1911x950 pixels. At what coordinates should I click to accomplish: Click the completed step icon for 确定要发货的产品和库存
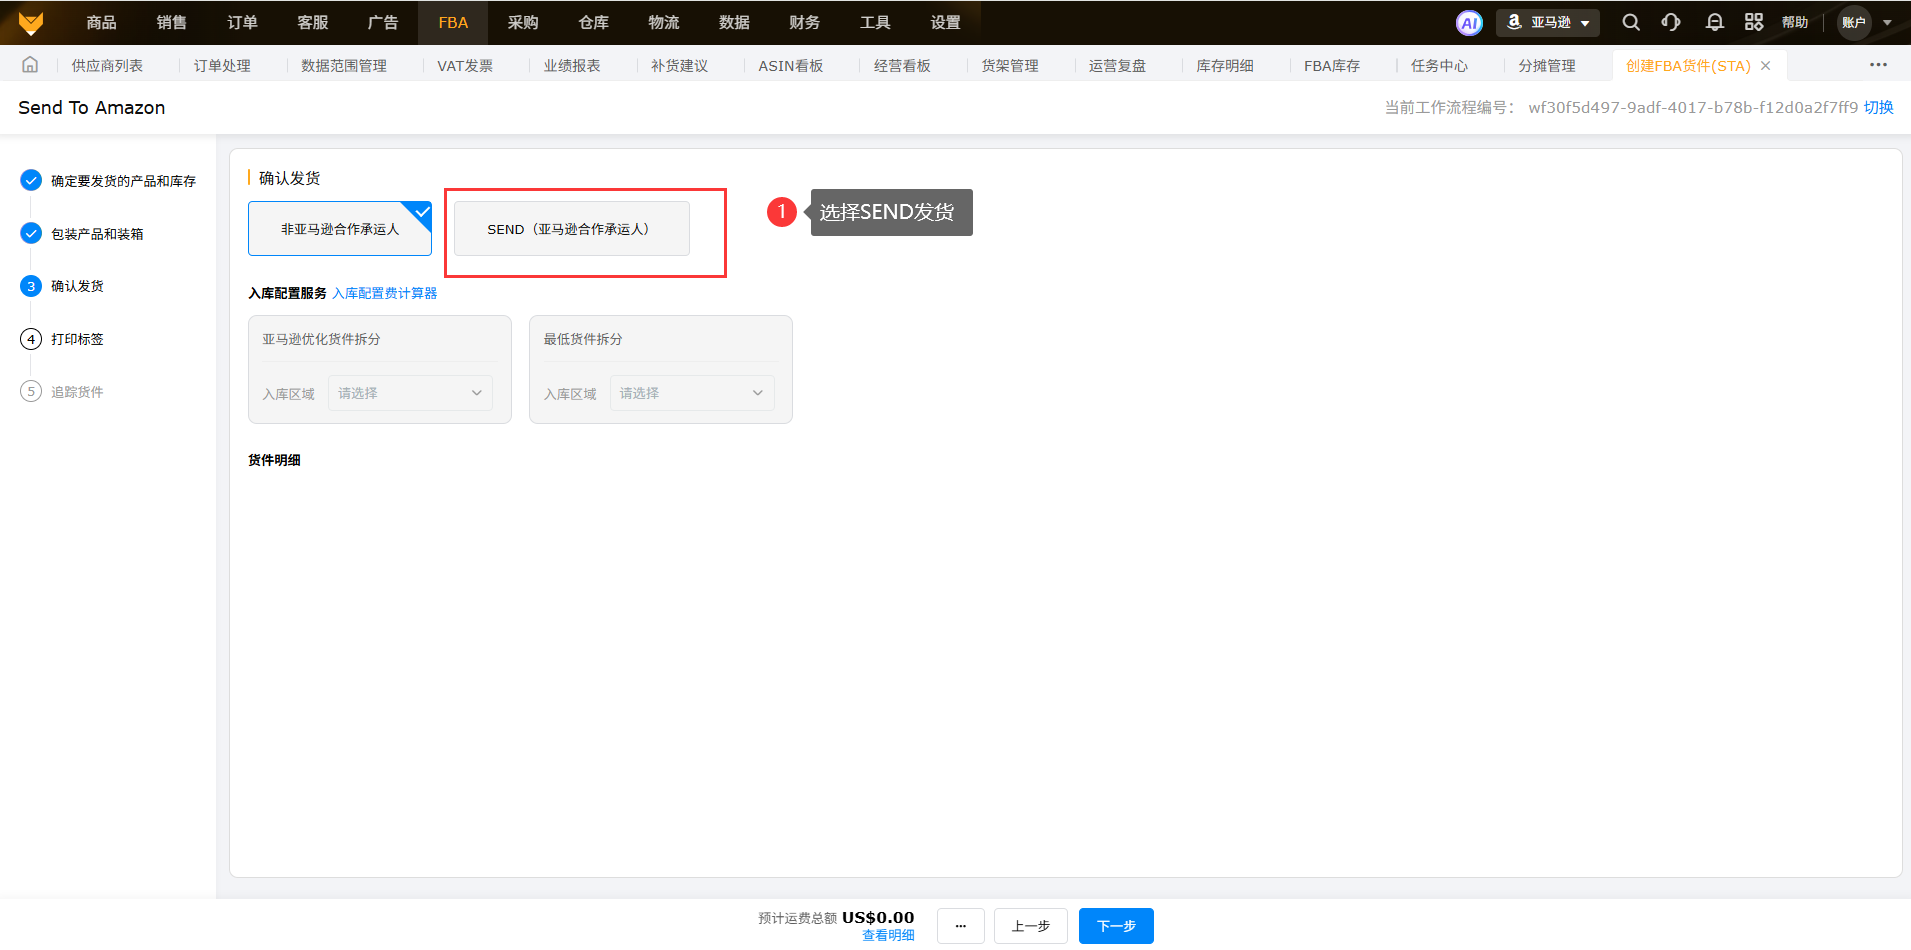[x=31, y=180]
